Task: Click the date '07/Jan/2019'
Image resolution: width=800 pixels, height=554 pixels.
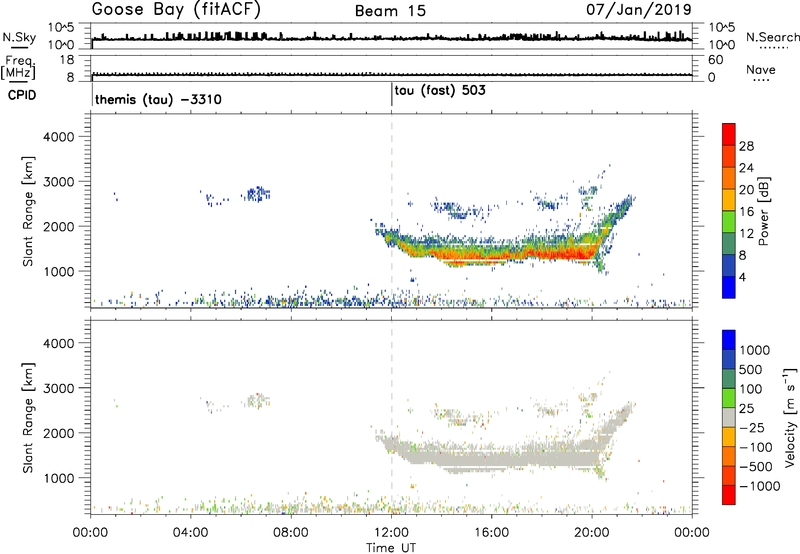Action: (639, 9)
